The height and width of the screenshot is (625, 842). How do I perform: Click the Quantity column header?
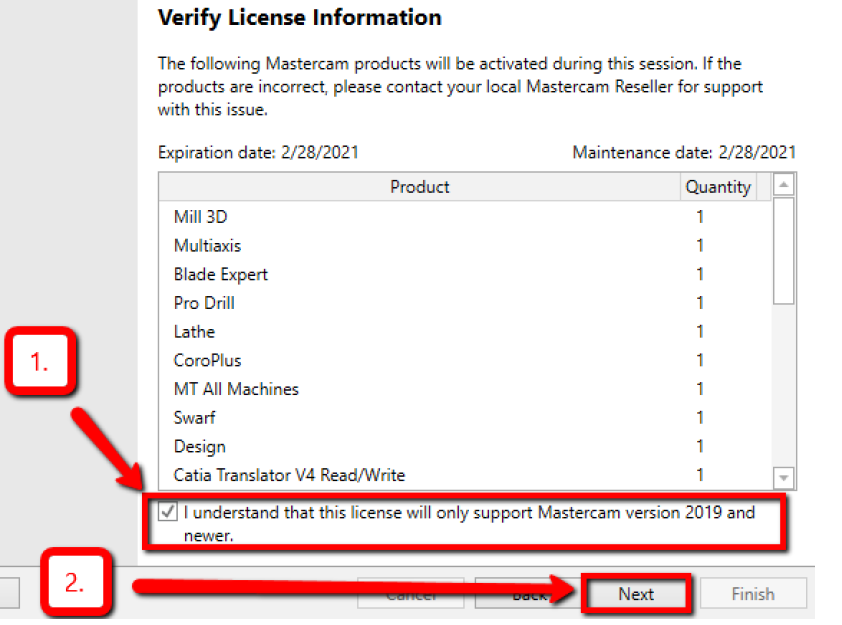point(718,187)
